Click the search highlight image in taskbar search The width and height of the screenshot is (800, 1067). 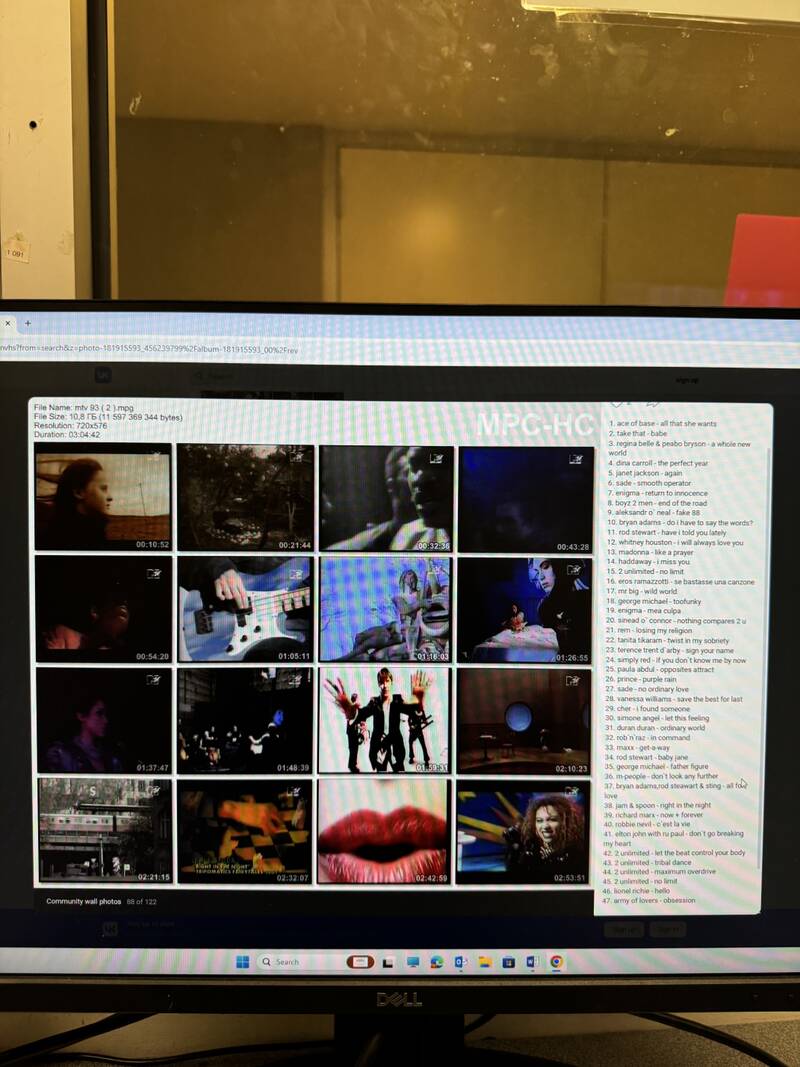point(360,962)
